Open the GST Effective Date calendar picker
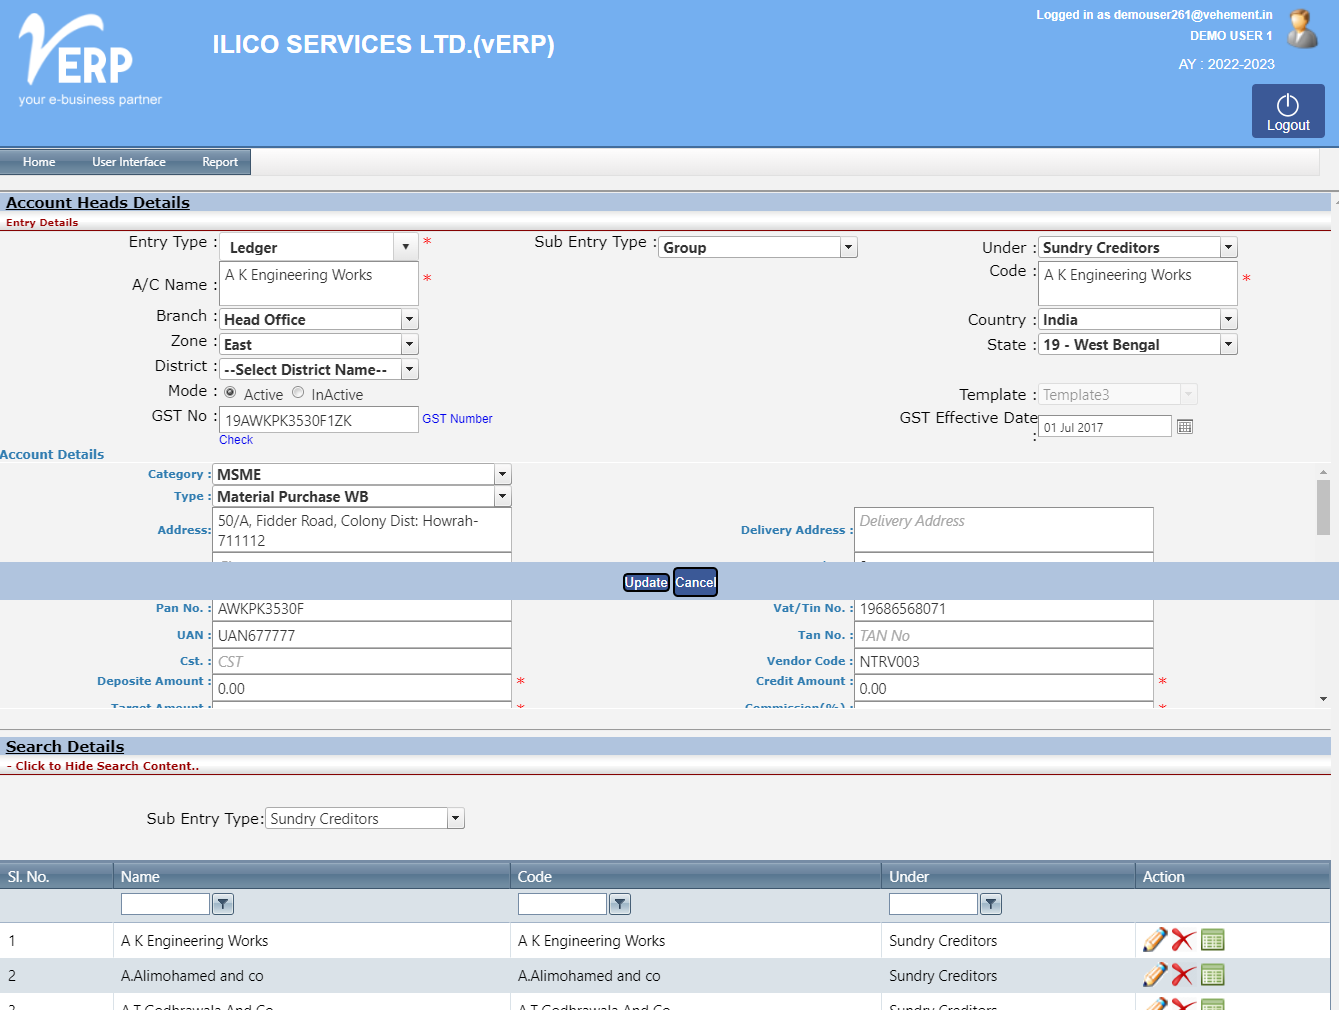Viewport: 1339px width, 1010px height. [1185, 427]
